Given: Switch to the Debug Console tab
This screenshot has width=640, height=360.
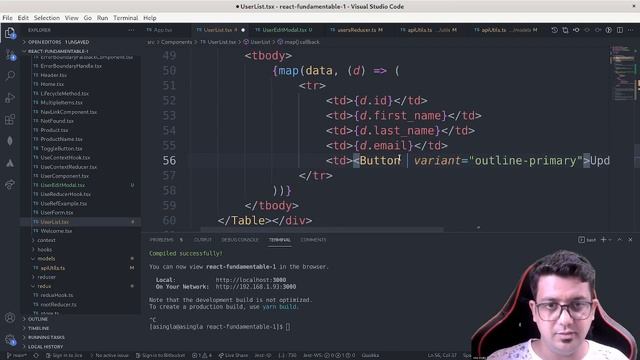Looking at the screenshot, I should pos(240,240).
